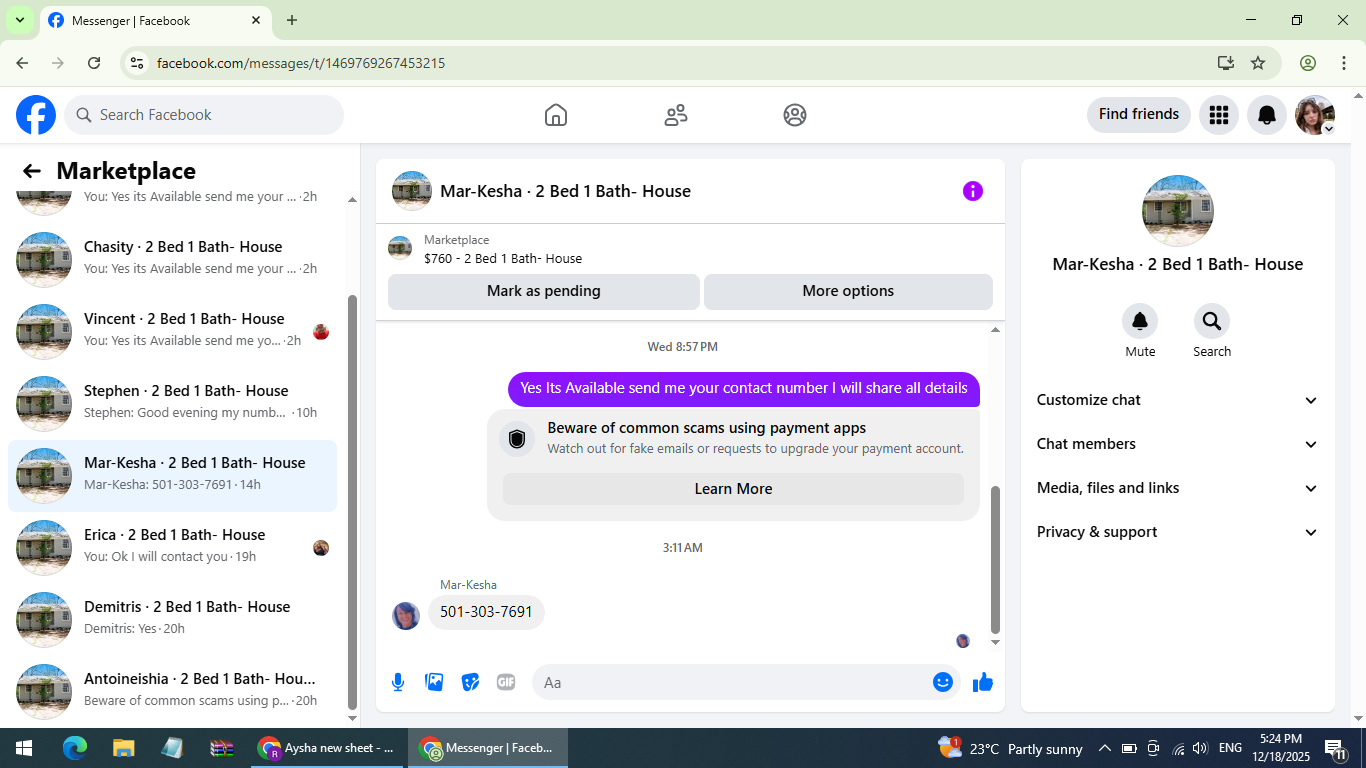Click the conversation list scrollbar thumb
The image size is (1366, 768).
click(351, 500)
